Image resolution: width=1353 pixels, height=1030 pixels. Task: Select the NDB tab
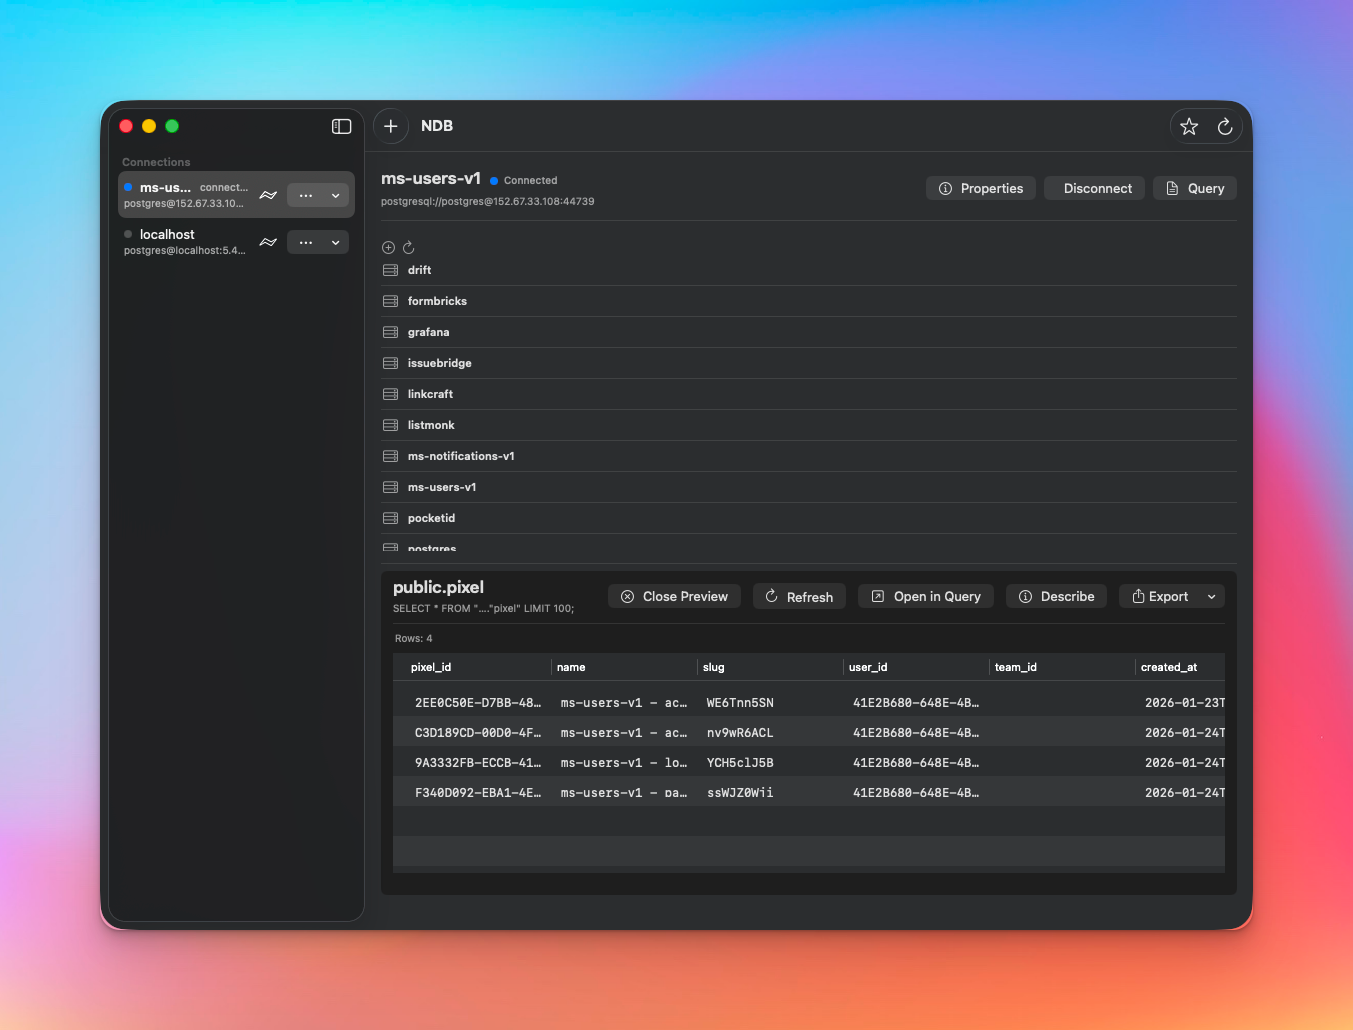(x=438, y=126)
